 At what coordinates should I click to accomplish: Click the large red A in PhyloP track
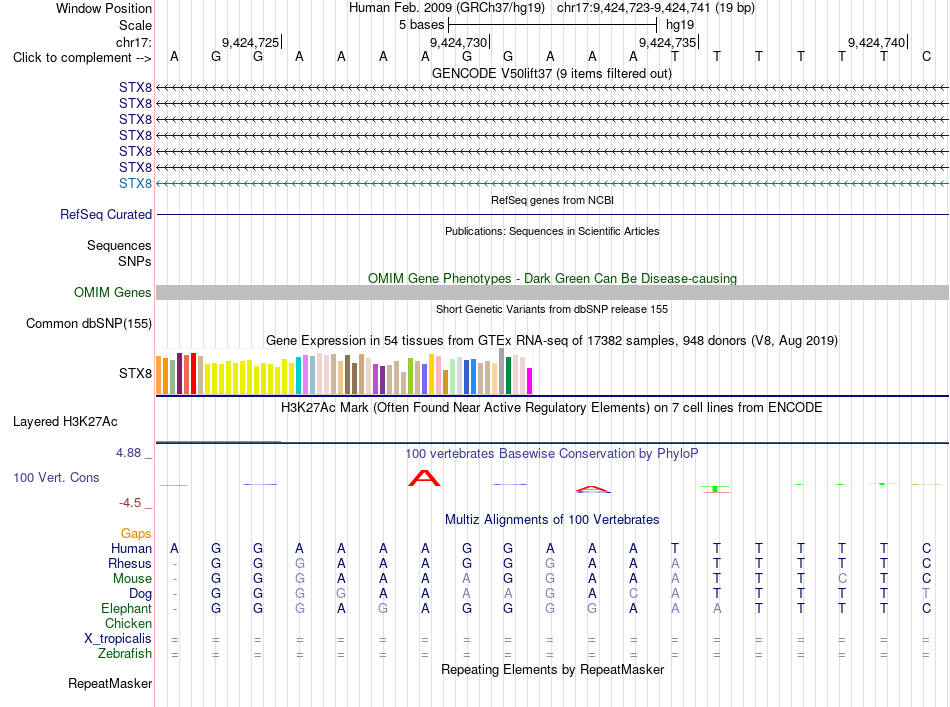(424, 478)
